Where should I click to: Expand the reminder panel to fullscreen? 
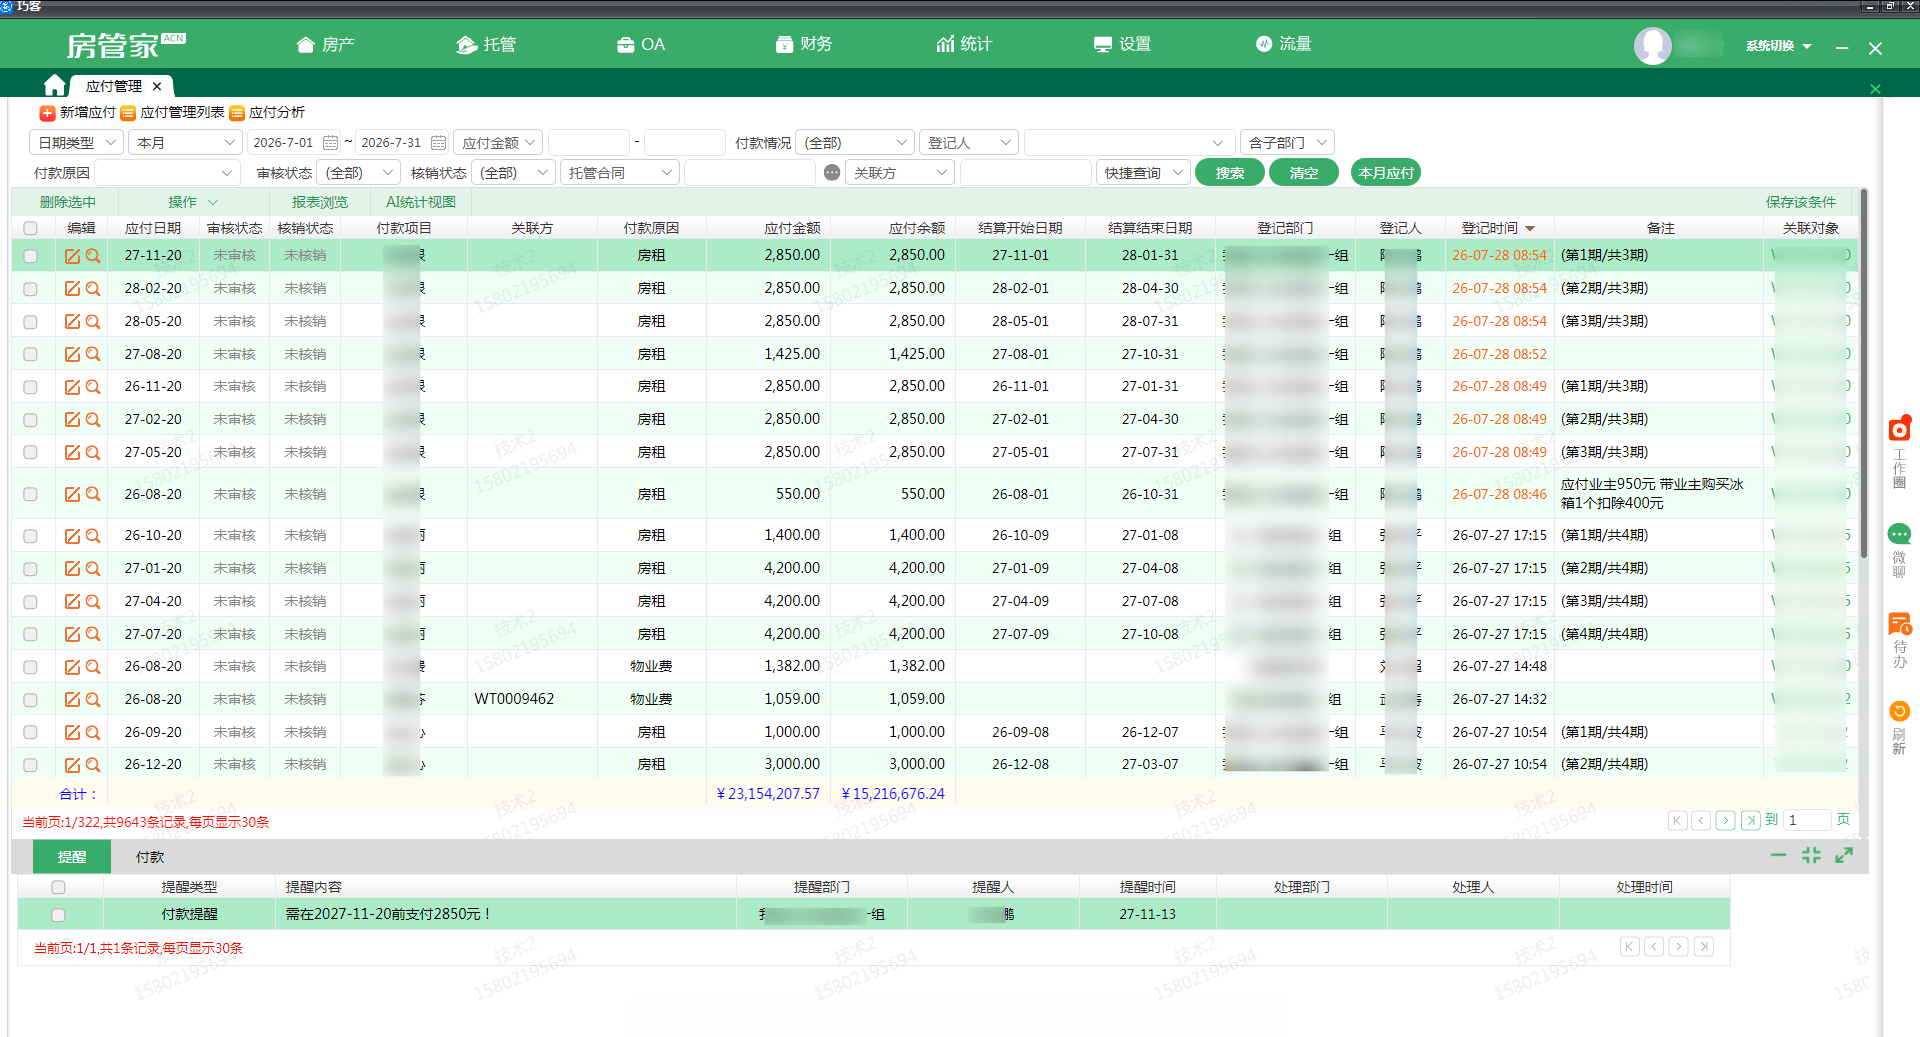(x=1844, y=855)
